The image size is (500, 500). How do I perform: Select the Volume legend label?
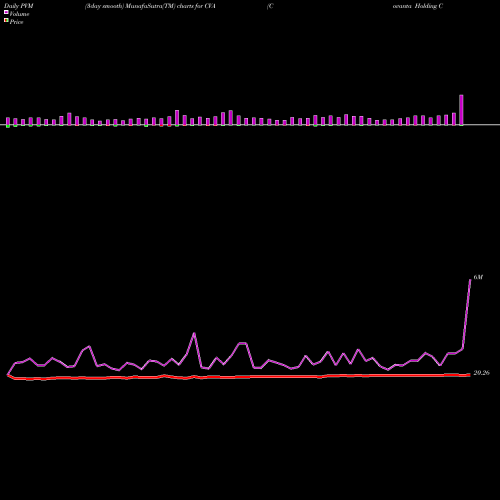(19, 14)
